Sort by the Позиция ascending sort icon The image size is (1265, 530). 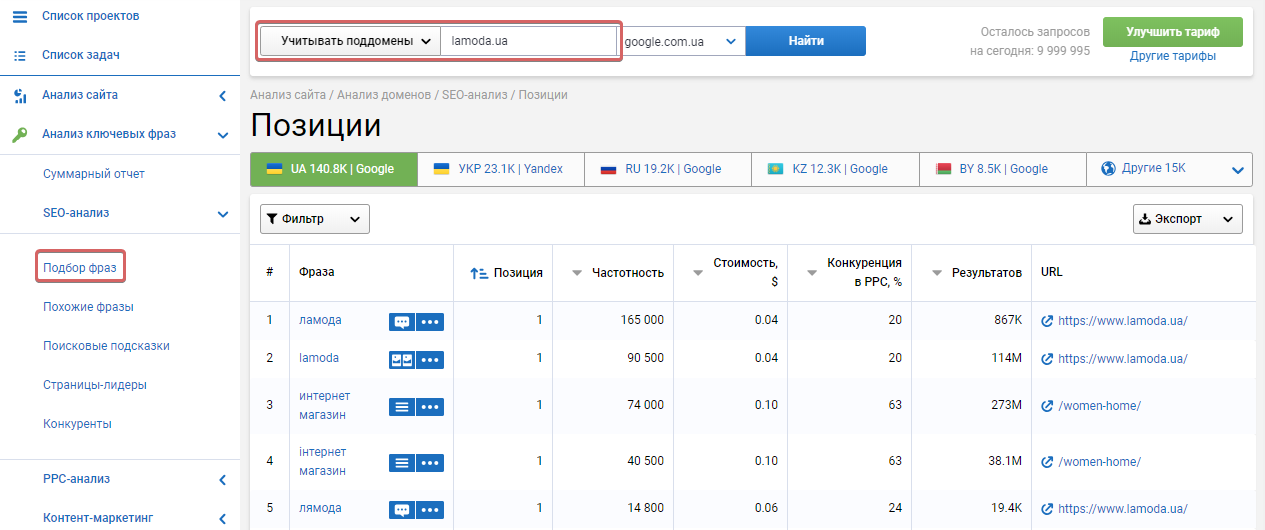478,273
